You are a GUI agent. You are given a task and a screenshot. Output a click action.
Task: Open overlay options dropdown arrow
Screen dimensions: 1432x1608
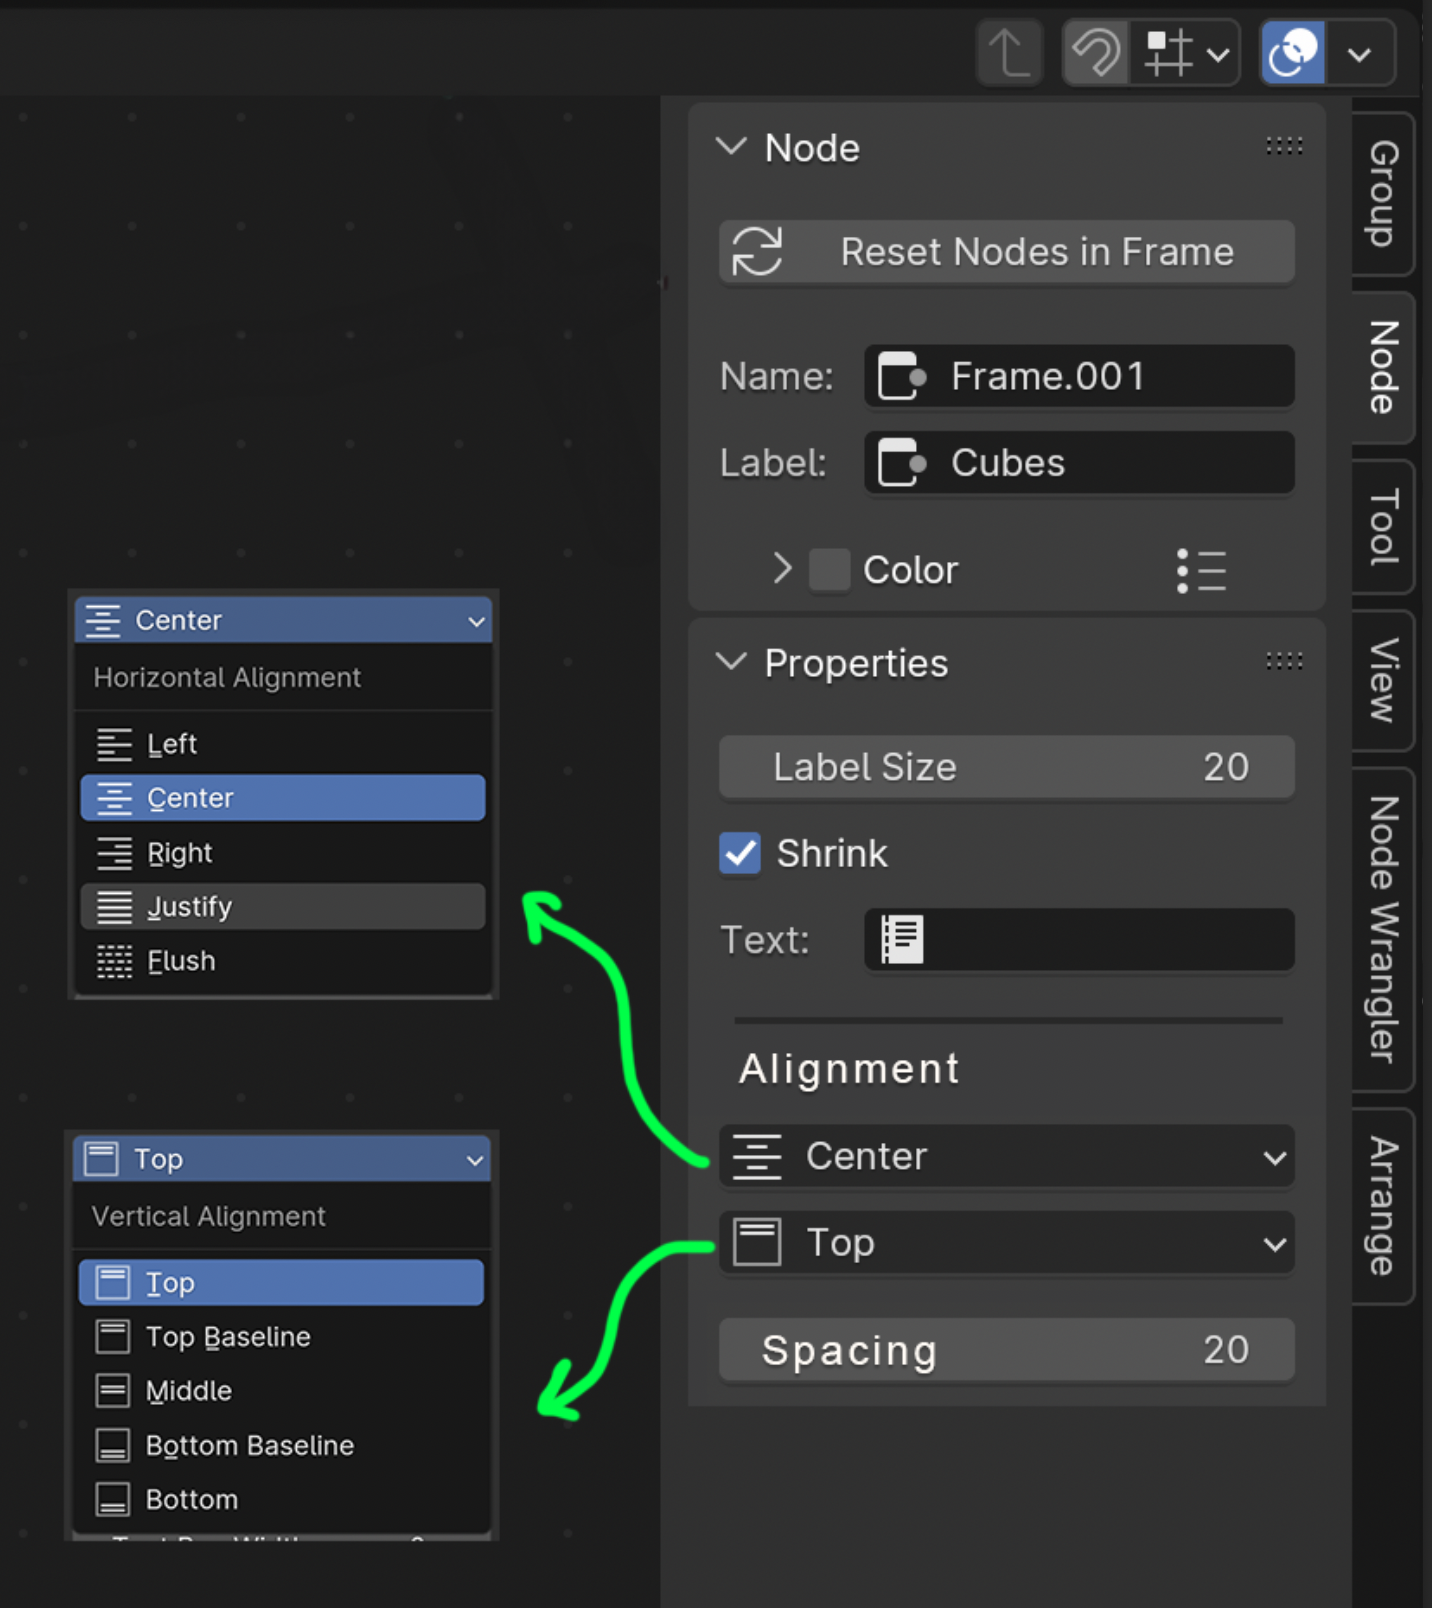[1360, 53]
